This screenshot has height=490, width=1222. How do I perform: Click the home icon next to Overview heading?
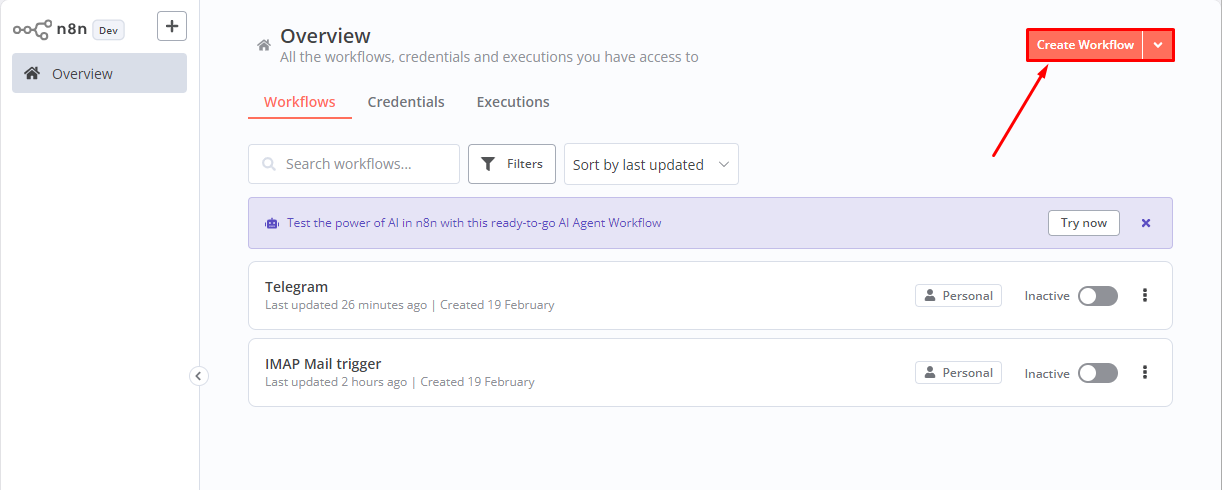tap(264, 45)
